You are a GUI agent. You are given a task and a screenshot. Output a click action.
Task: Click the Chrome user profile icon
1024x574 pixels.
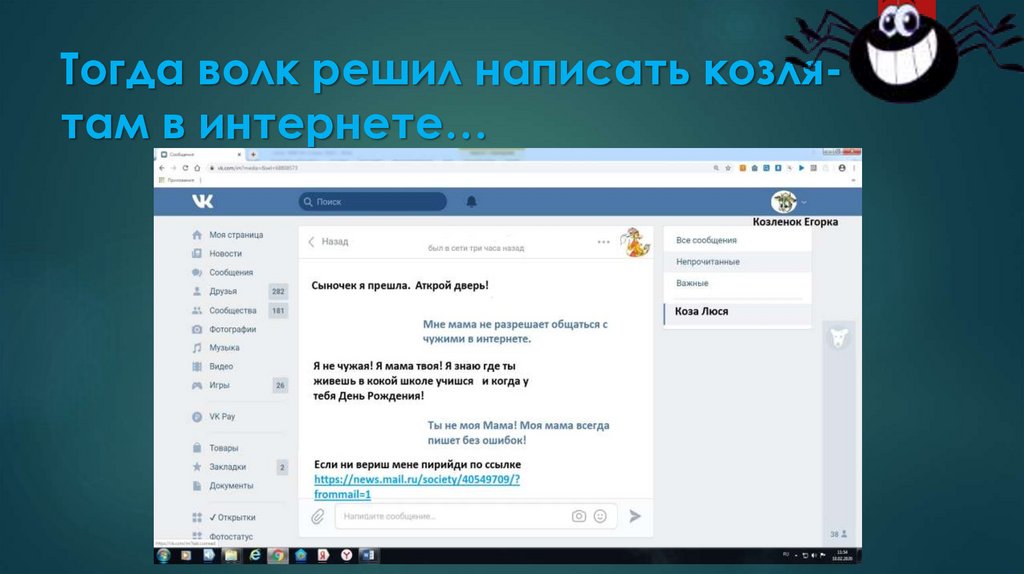842,168
